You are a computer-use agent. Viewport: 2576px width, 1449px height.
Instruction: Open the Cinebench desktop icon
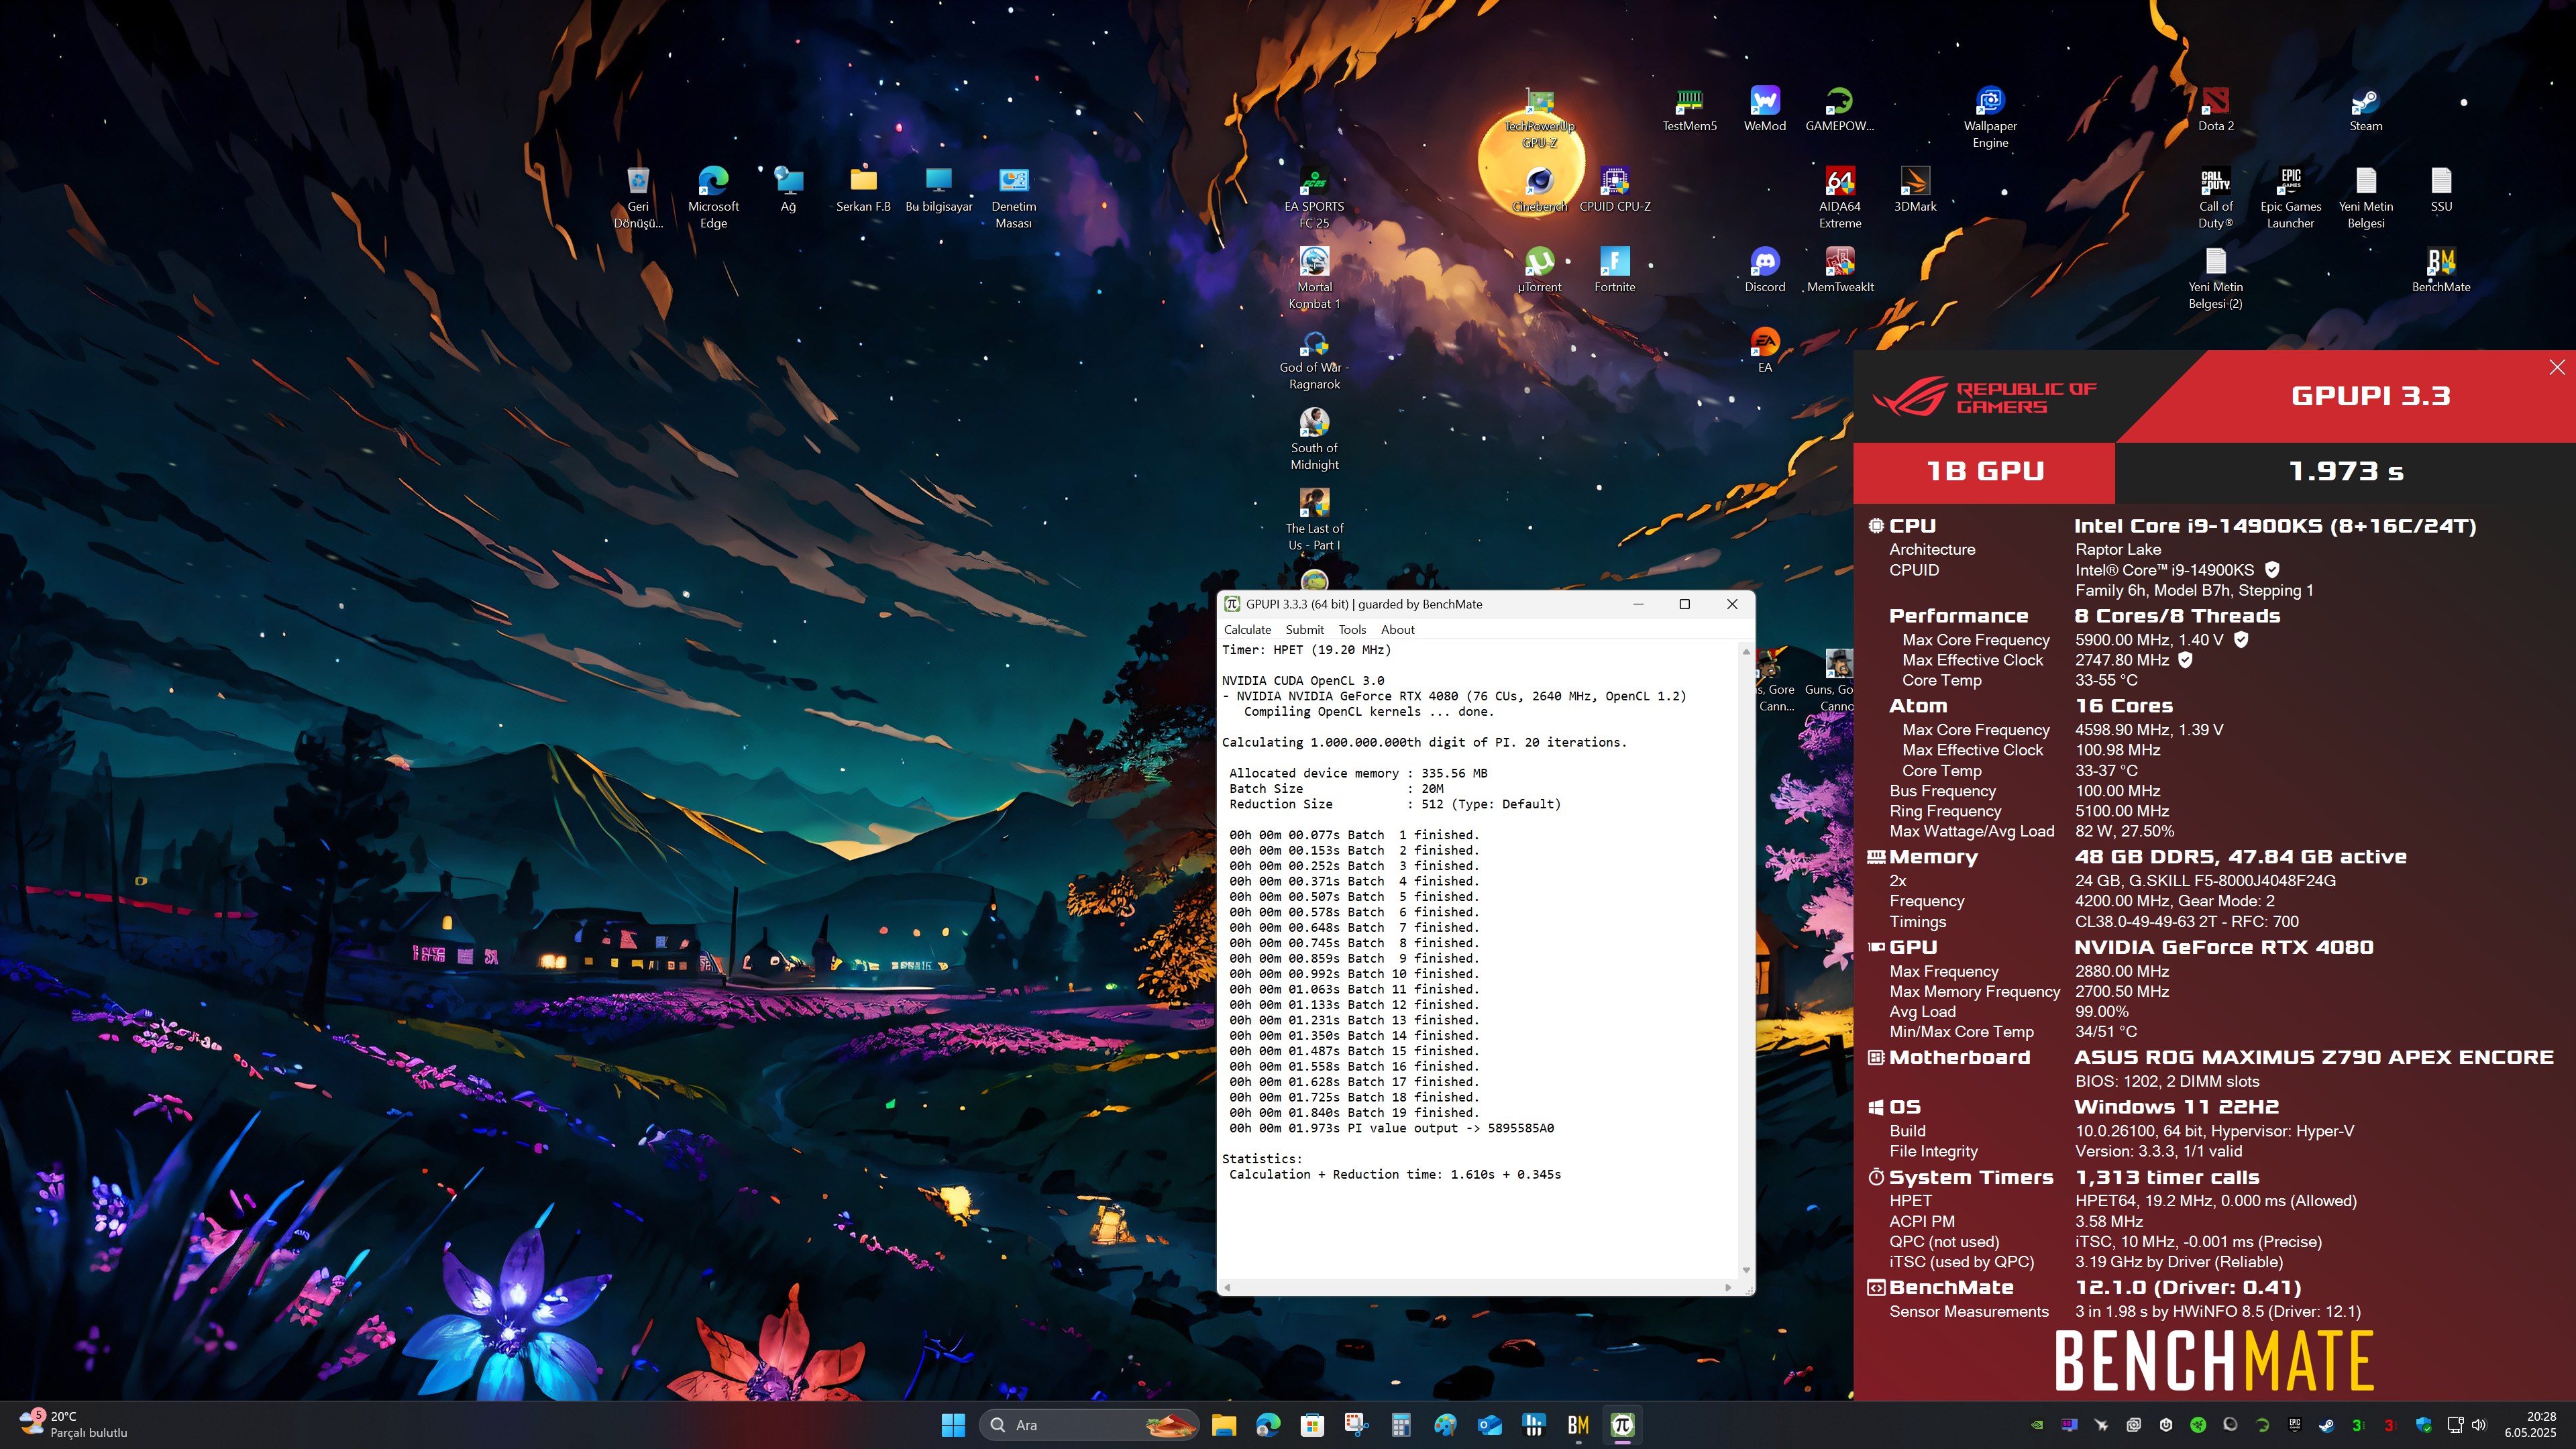[1539, 190]
